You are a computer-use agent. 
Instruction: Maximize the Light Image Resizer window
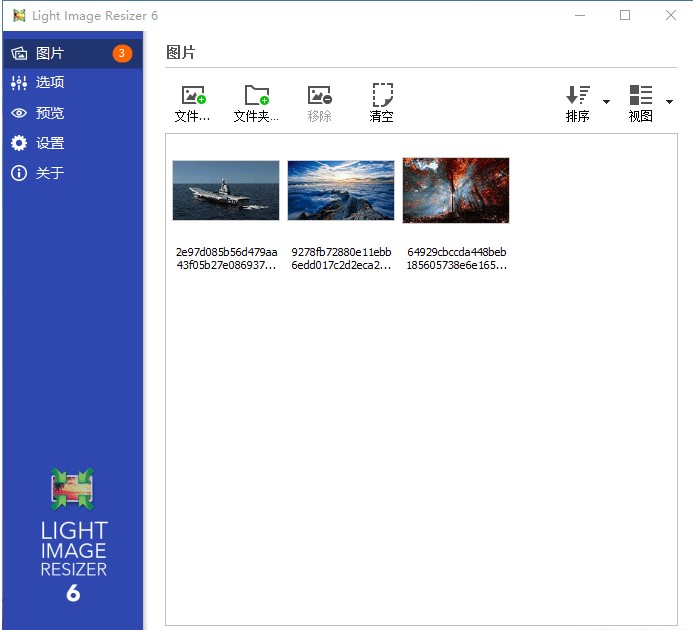(625, 15)
